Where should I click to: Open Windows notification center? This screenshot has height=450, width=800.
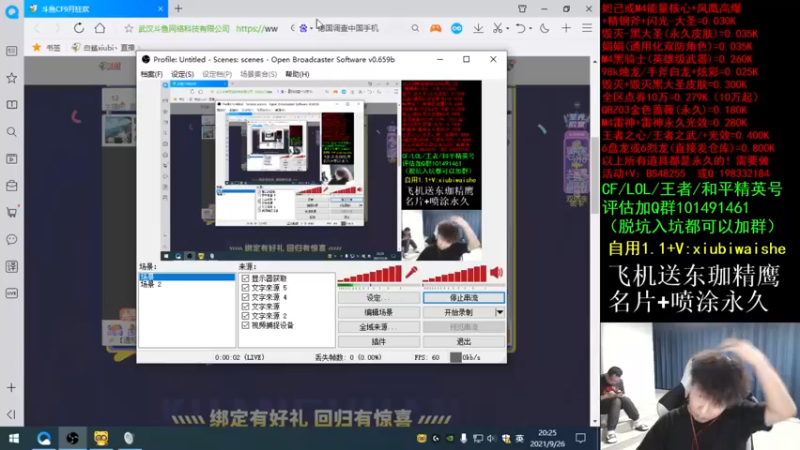[x=581, y=438]
